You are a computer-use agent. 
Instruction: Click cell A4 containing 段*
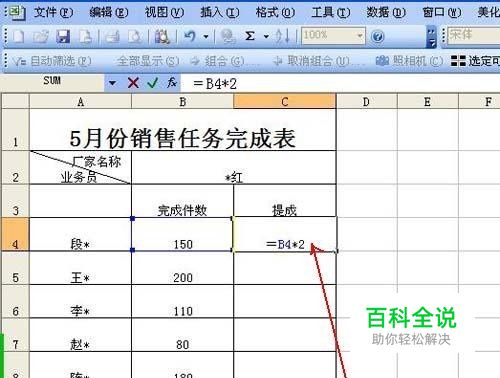coord(80,234)
